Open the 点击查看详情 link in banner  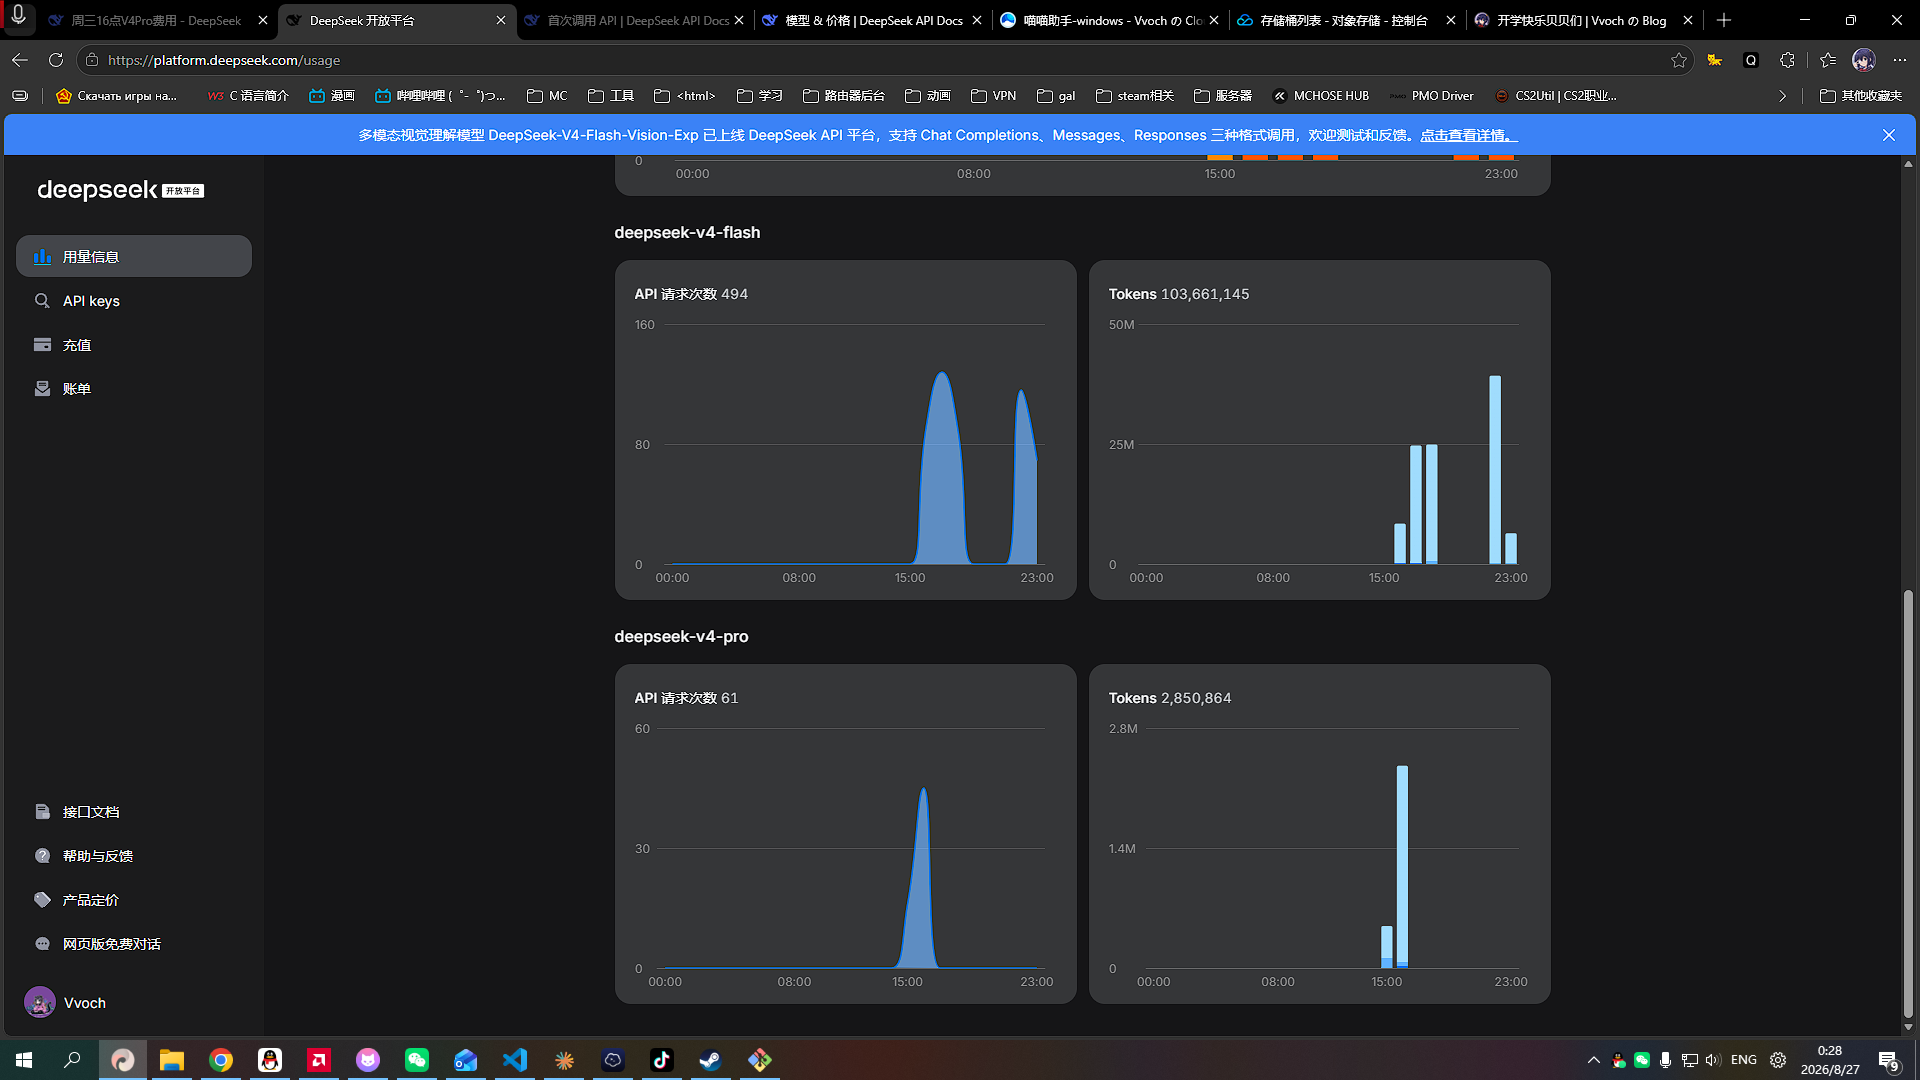(x=1469, y=135)
